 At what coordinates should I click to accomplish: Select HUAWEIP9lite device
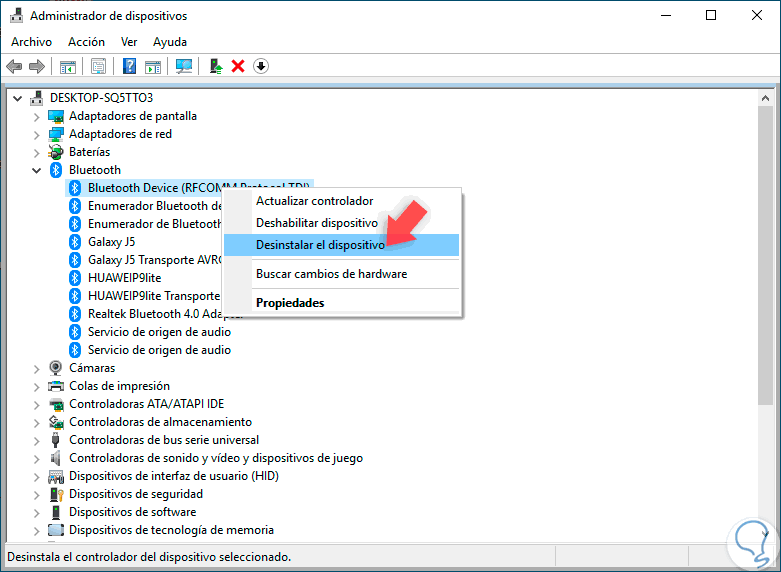click(x=125, y=278)
